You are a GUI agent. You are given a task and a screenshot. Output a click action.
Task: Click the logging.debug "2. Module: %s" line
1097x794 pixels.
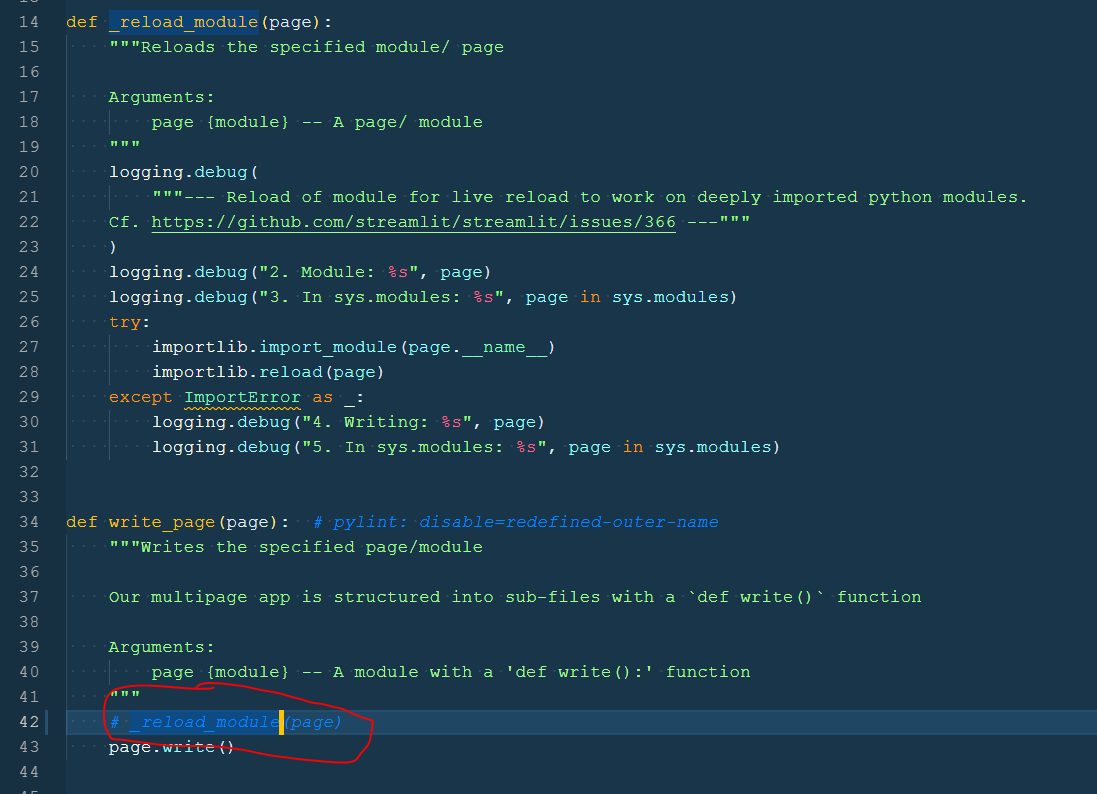299,272
